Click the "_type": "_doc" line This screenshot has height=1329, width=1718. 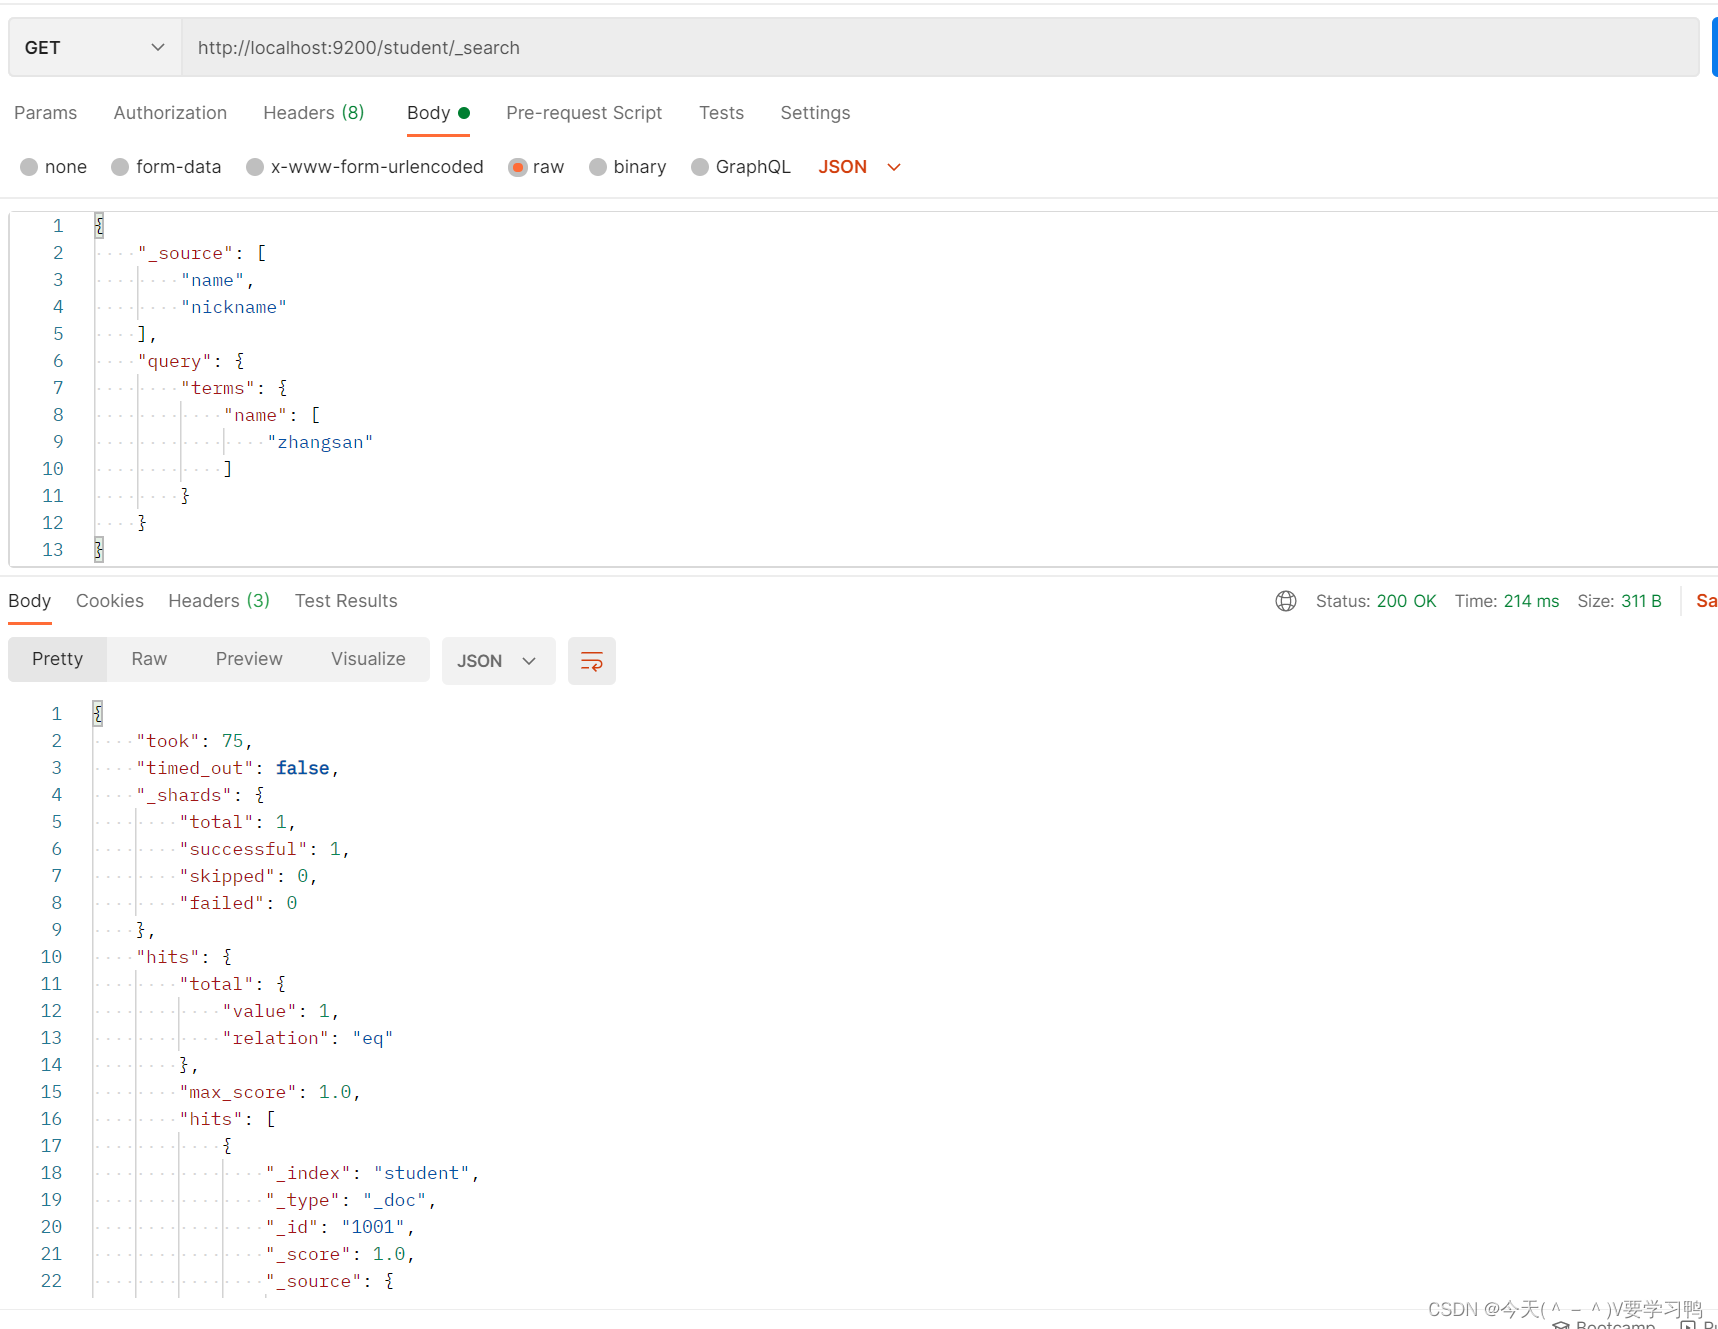(350, 1200)
